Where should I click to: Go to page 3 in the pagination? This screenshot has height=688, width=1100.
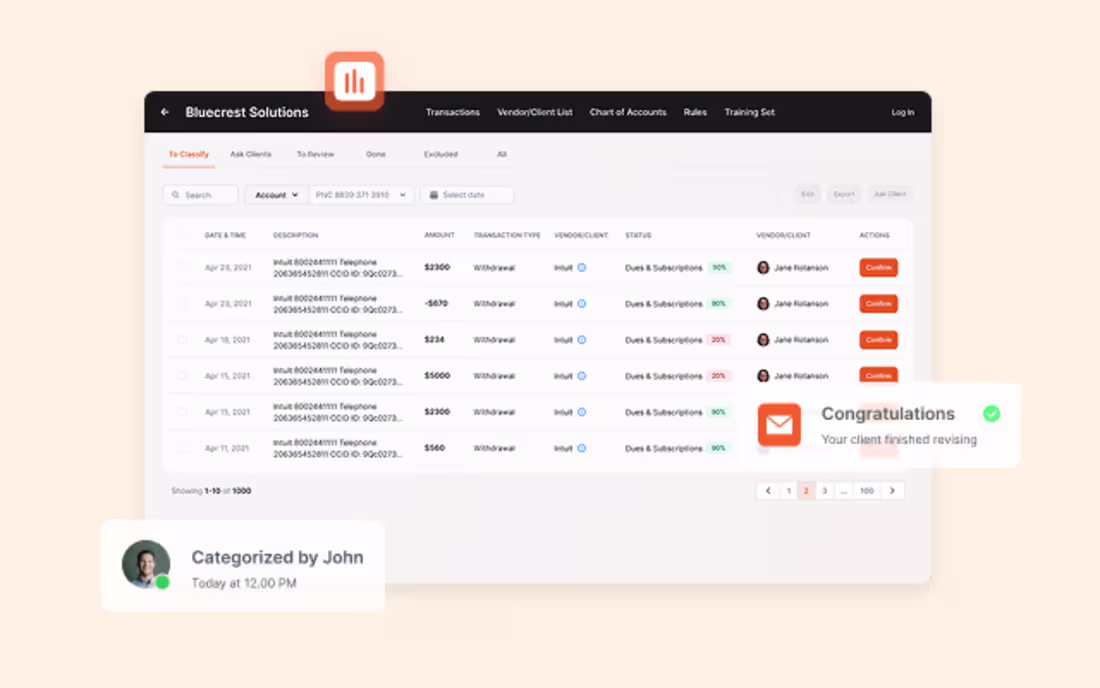(824, 490)
